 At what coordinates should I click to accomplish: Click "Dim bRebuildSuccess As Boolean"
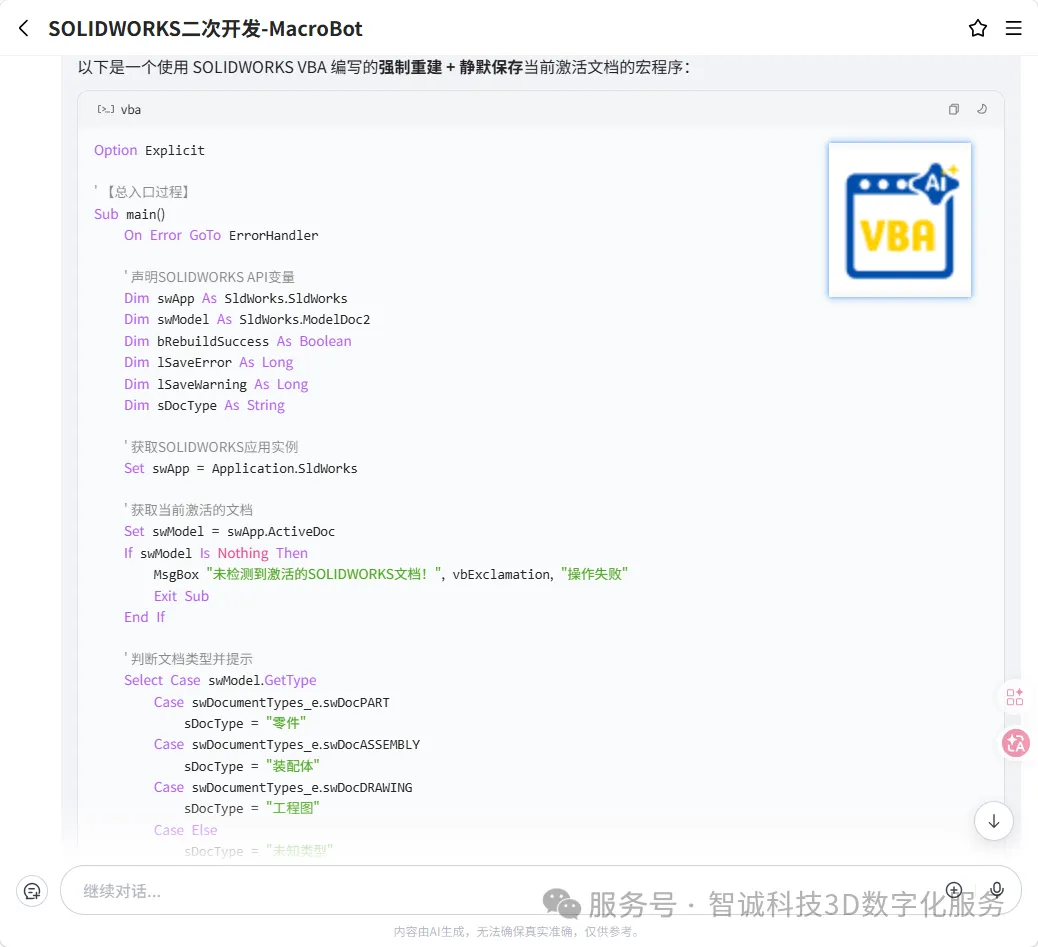(x=238, y=341)
